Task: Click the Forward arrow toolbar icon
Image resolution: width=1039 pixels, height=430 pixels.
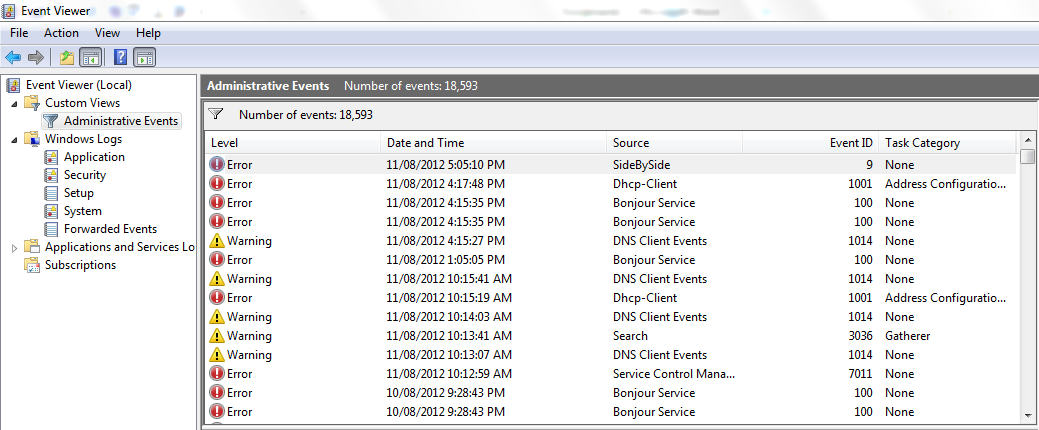Action: pos(36,57)
